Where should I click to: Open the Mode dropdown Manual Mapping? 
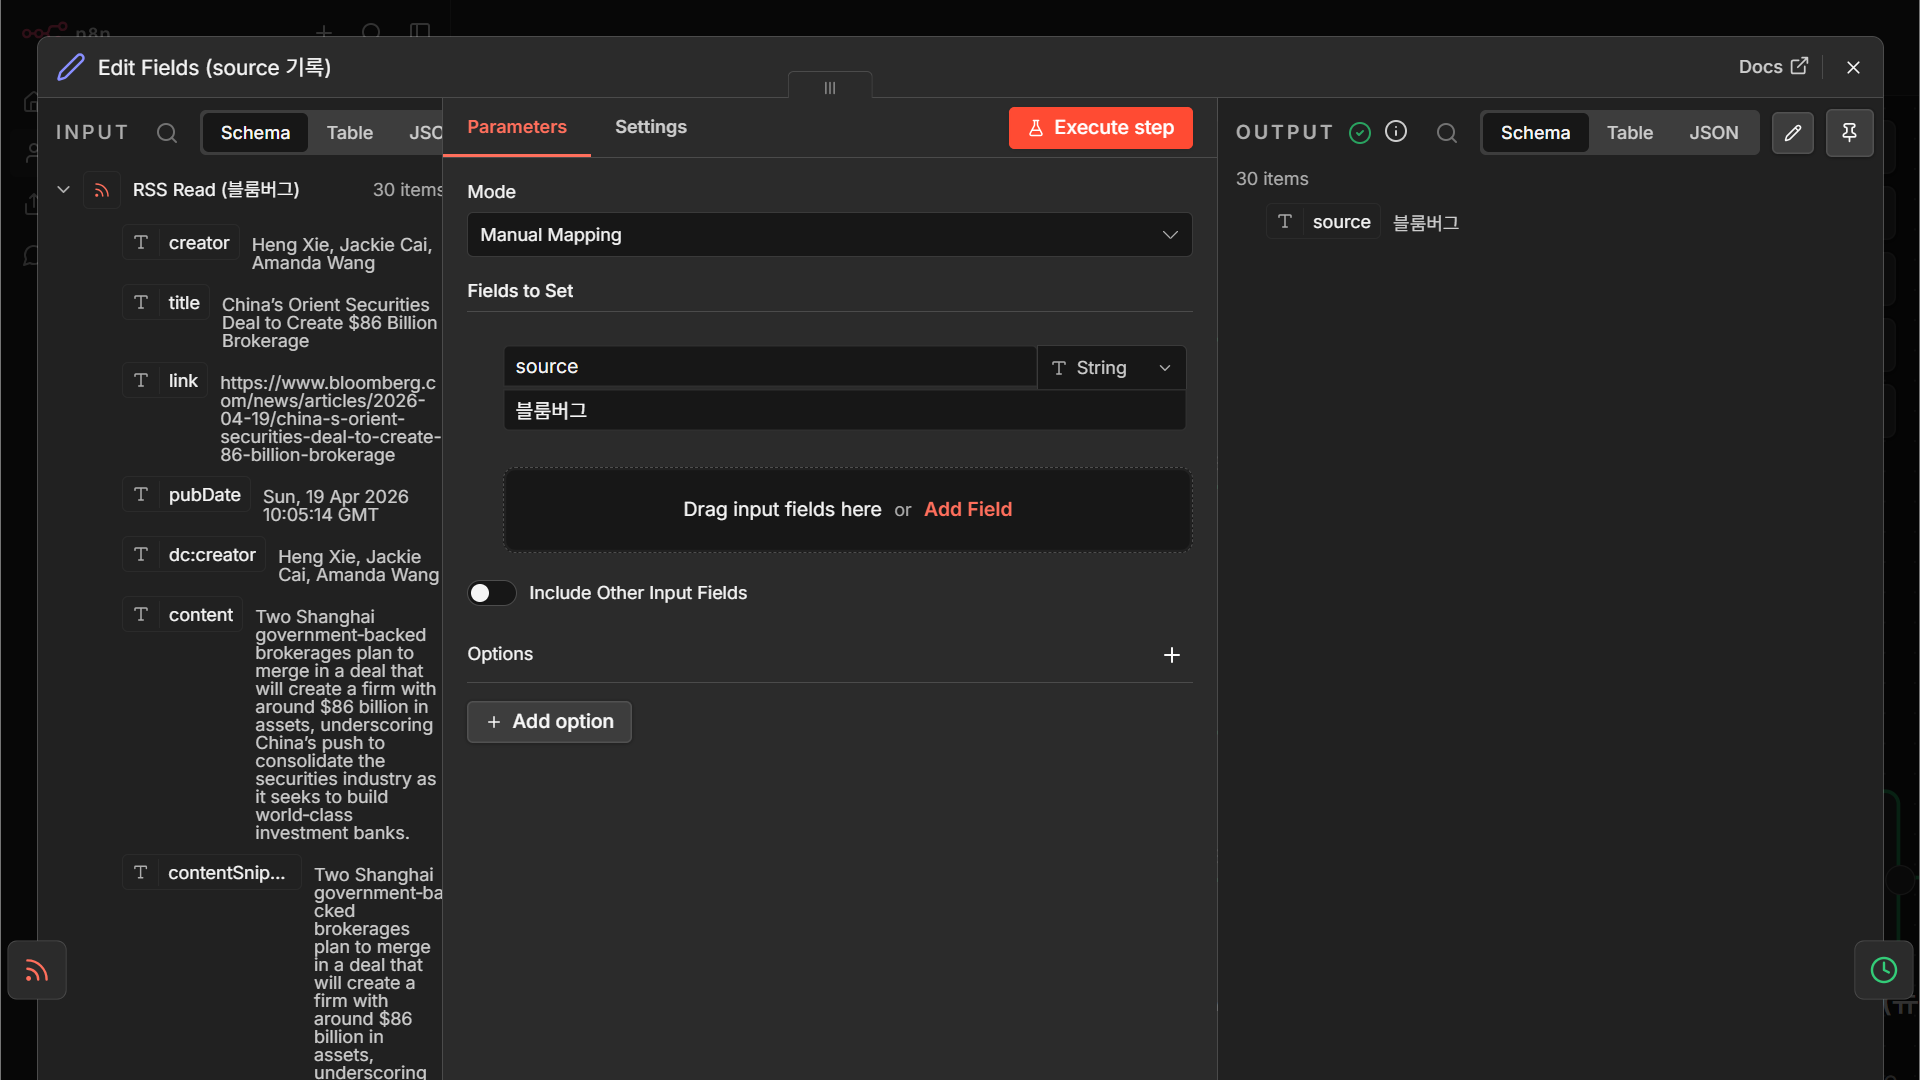point(829,235)
